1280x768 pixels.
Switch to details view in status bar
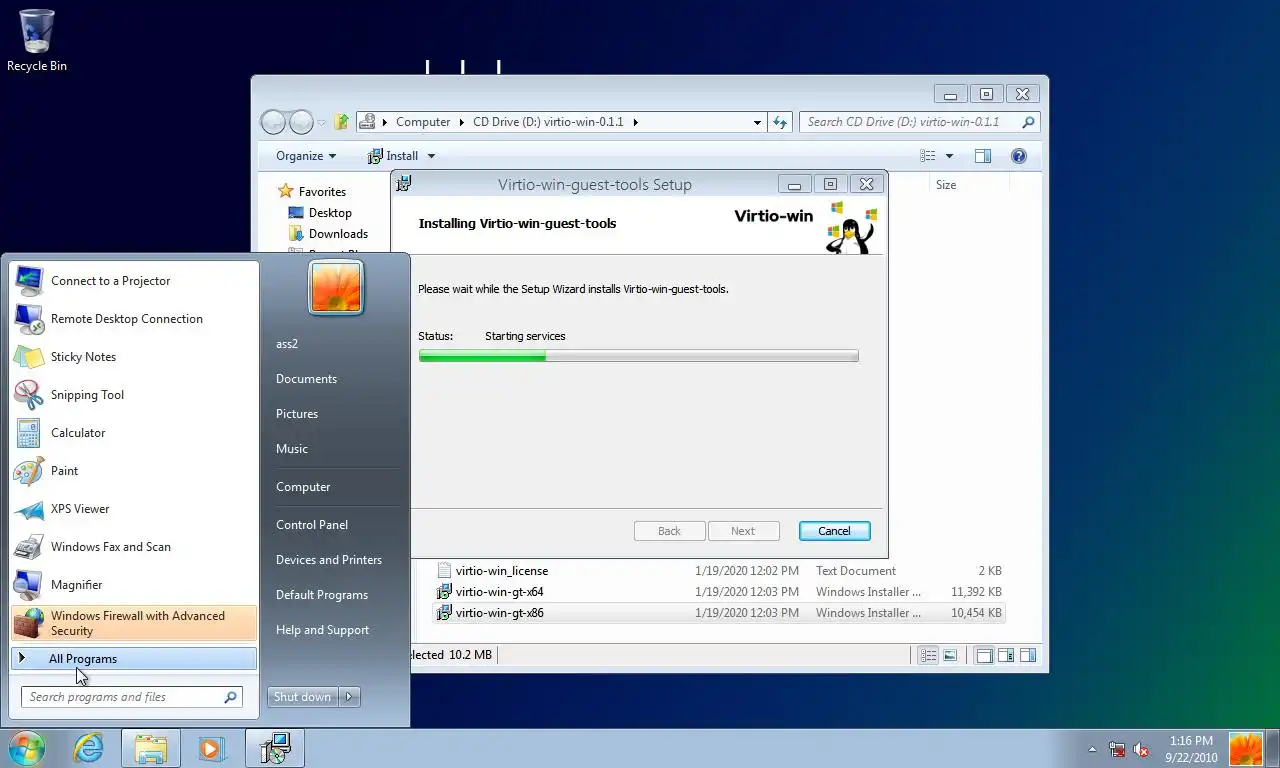click(x=929, y=655)
